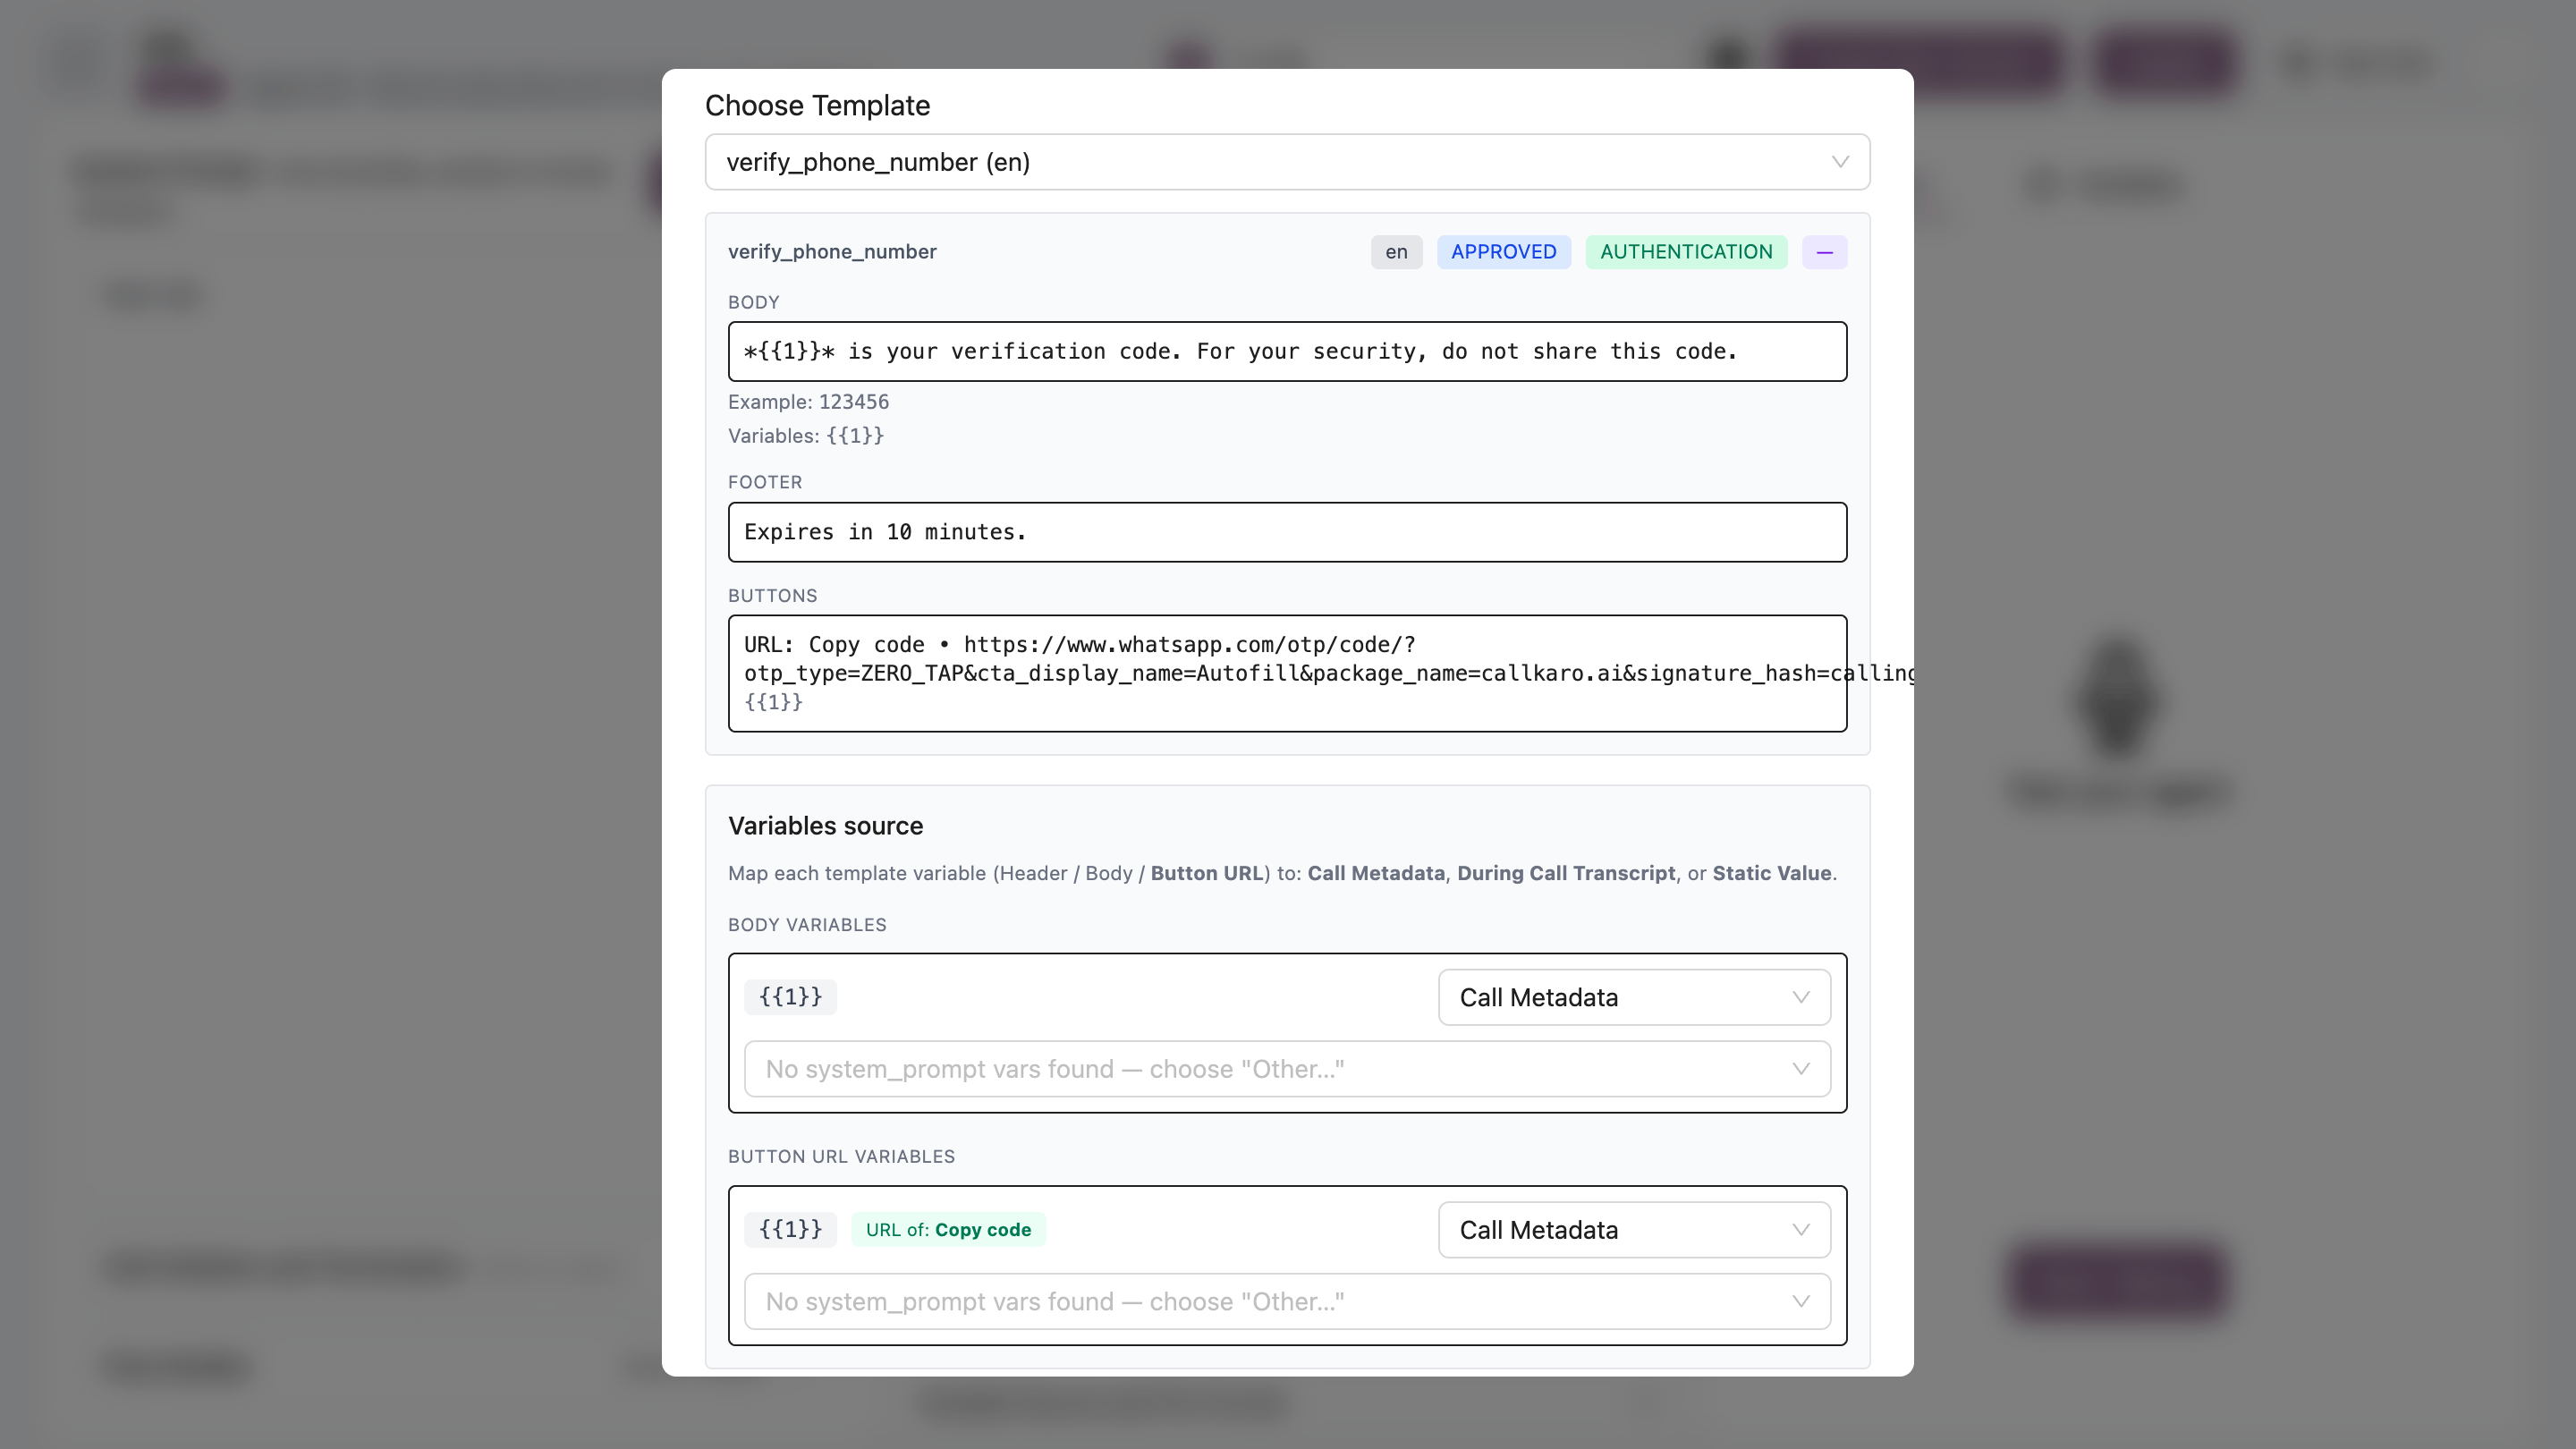Viewport: 2576px width, 1449px height.
Task: Click the {{1}} chip under Button URL Variables
Action: click(x=790, y=1230)
